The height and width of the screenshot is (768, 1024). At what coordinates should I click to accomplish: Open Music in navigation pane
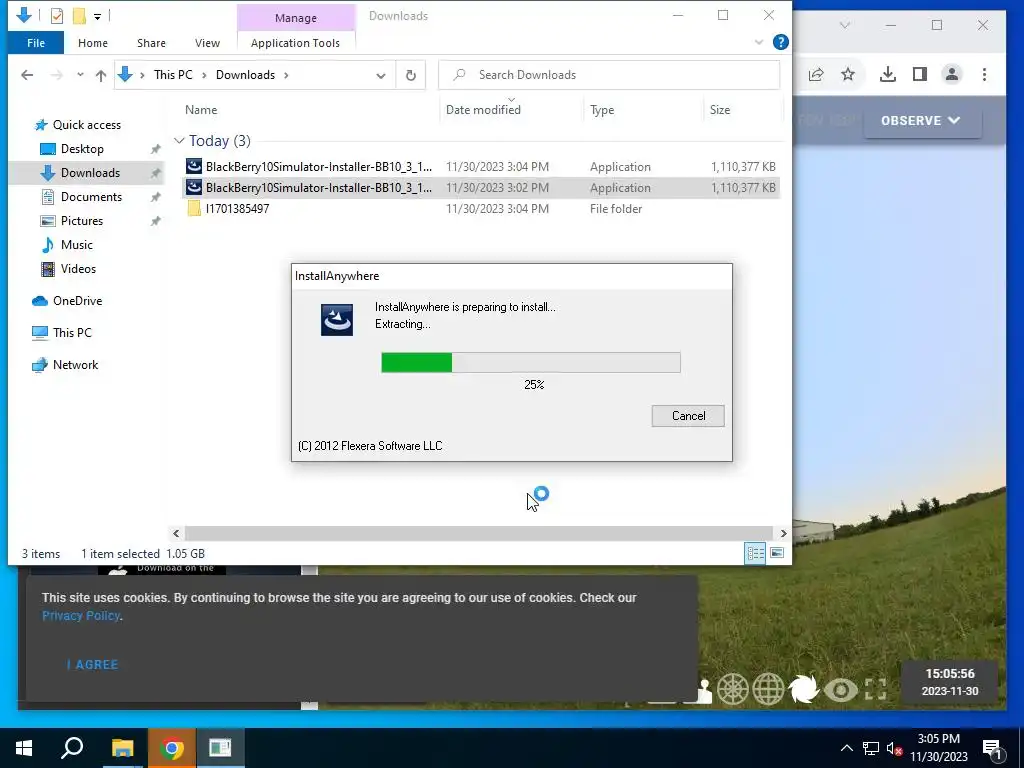[x=76, y=245]
